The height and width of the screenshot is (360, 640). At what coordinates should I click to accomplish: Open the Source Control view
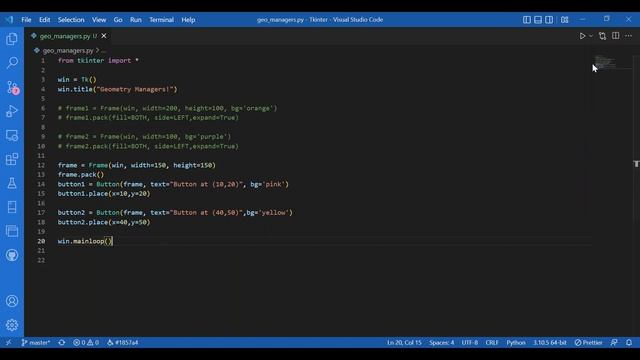pyautogui.click(x=12, y=87)
